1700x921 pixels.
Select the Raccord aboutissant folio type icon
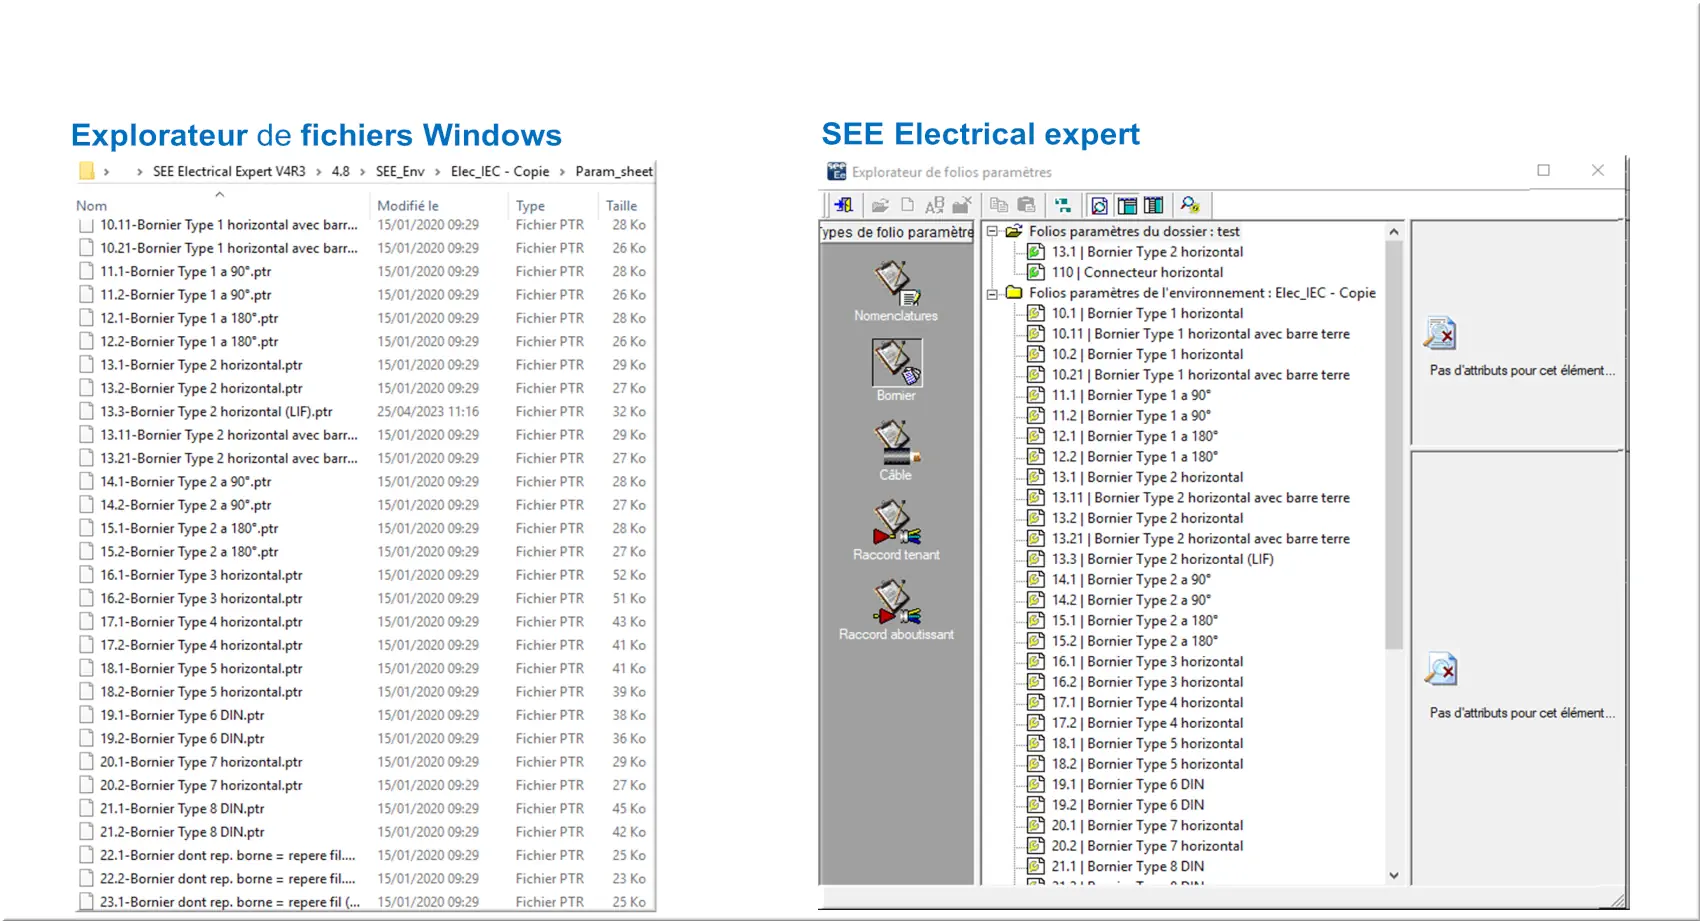click(x=896, y=602)
